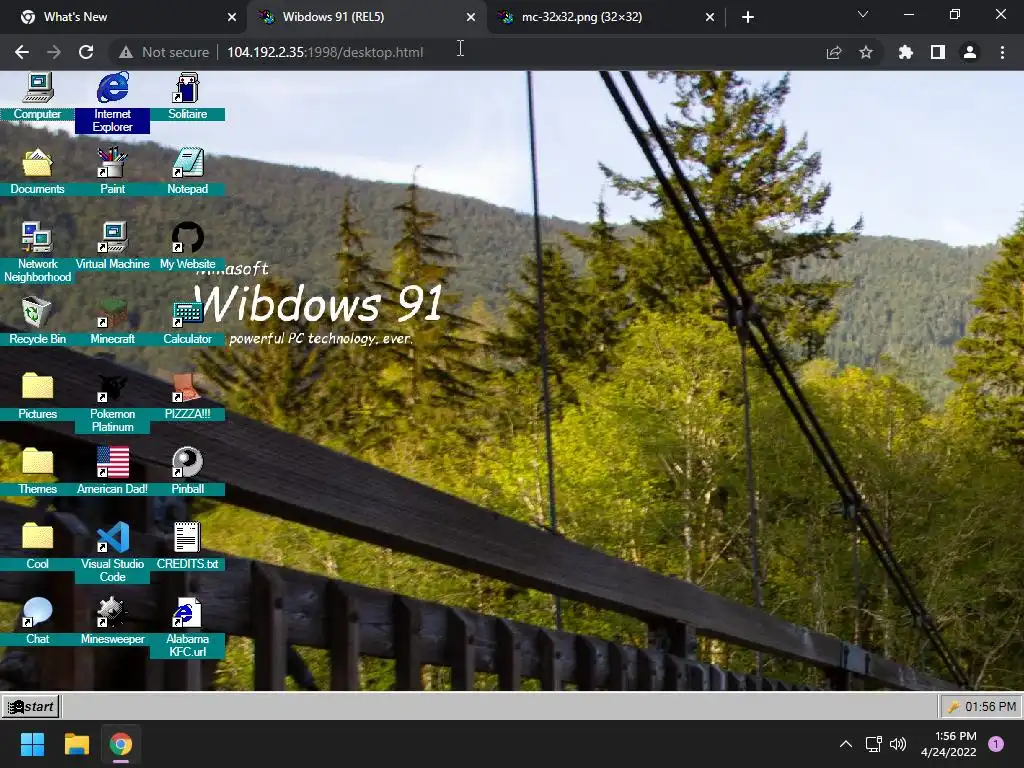Open the Pinball shortcut
The height and width of the screenshot is (768, 1024).
(x=187, y=472)
